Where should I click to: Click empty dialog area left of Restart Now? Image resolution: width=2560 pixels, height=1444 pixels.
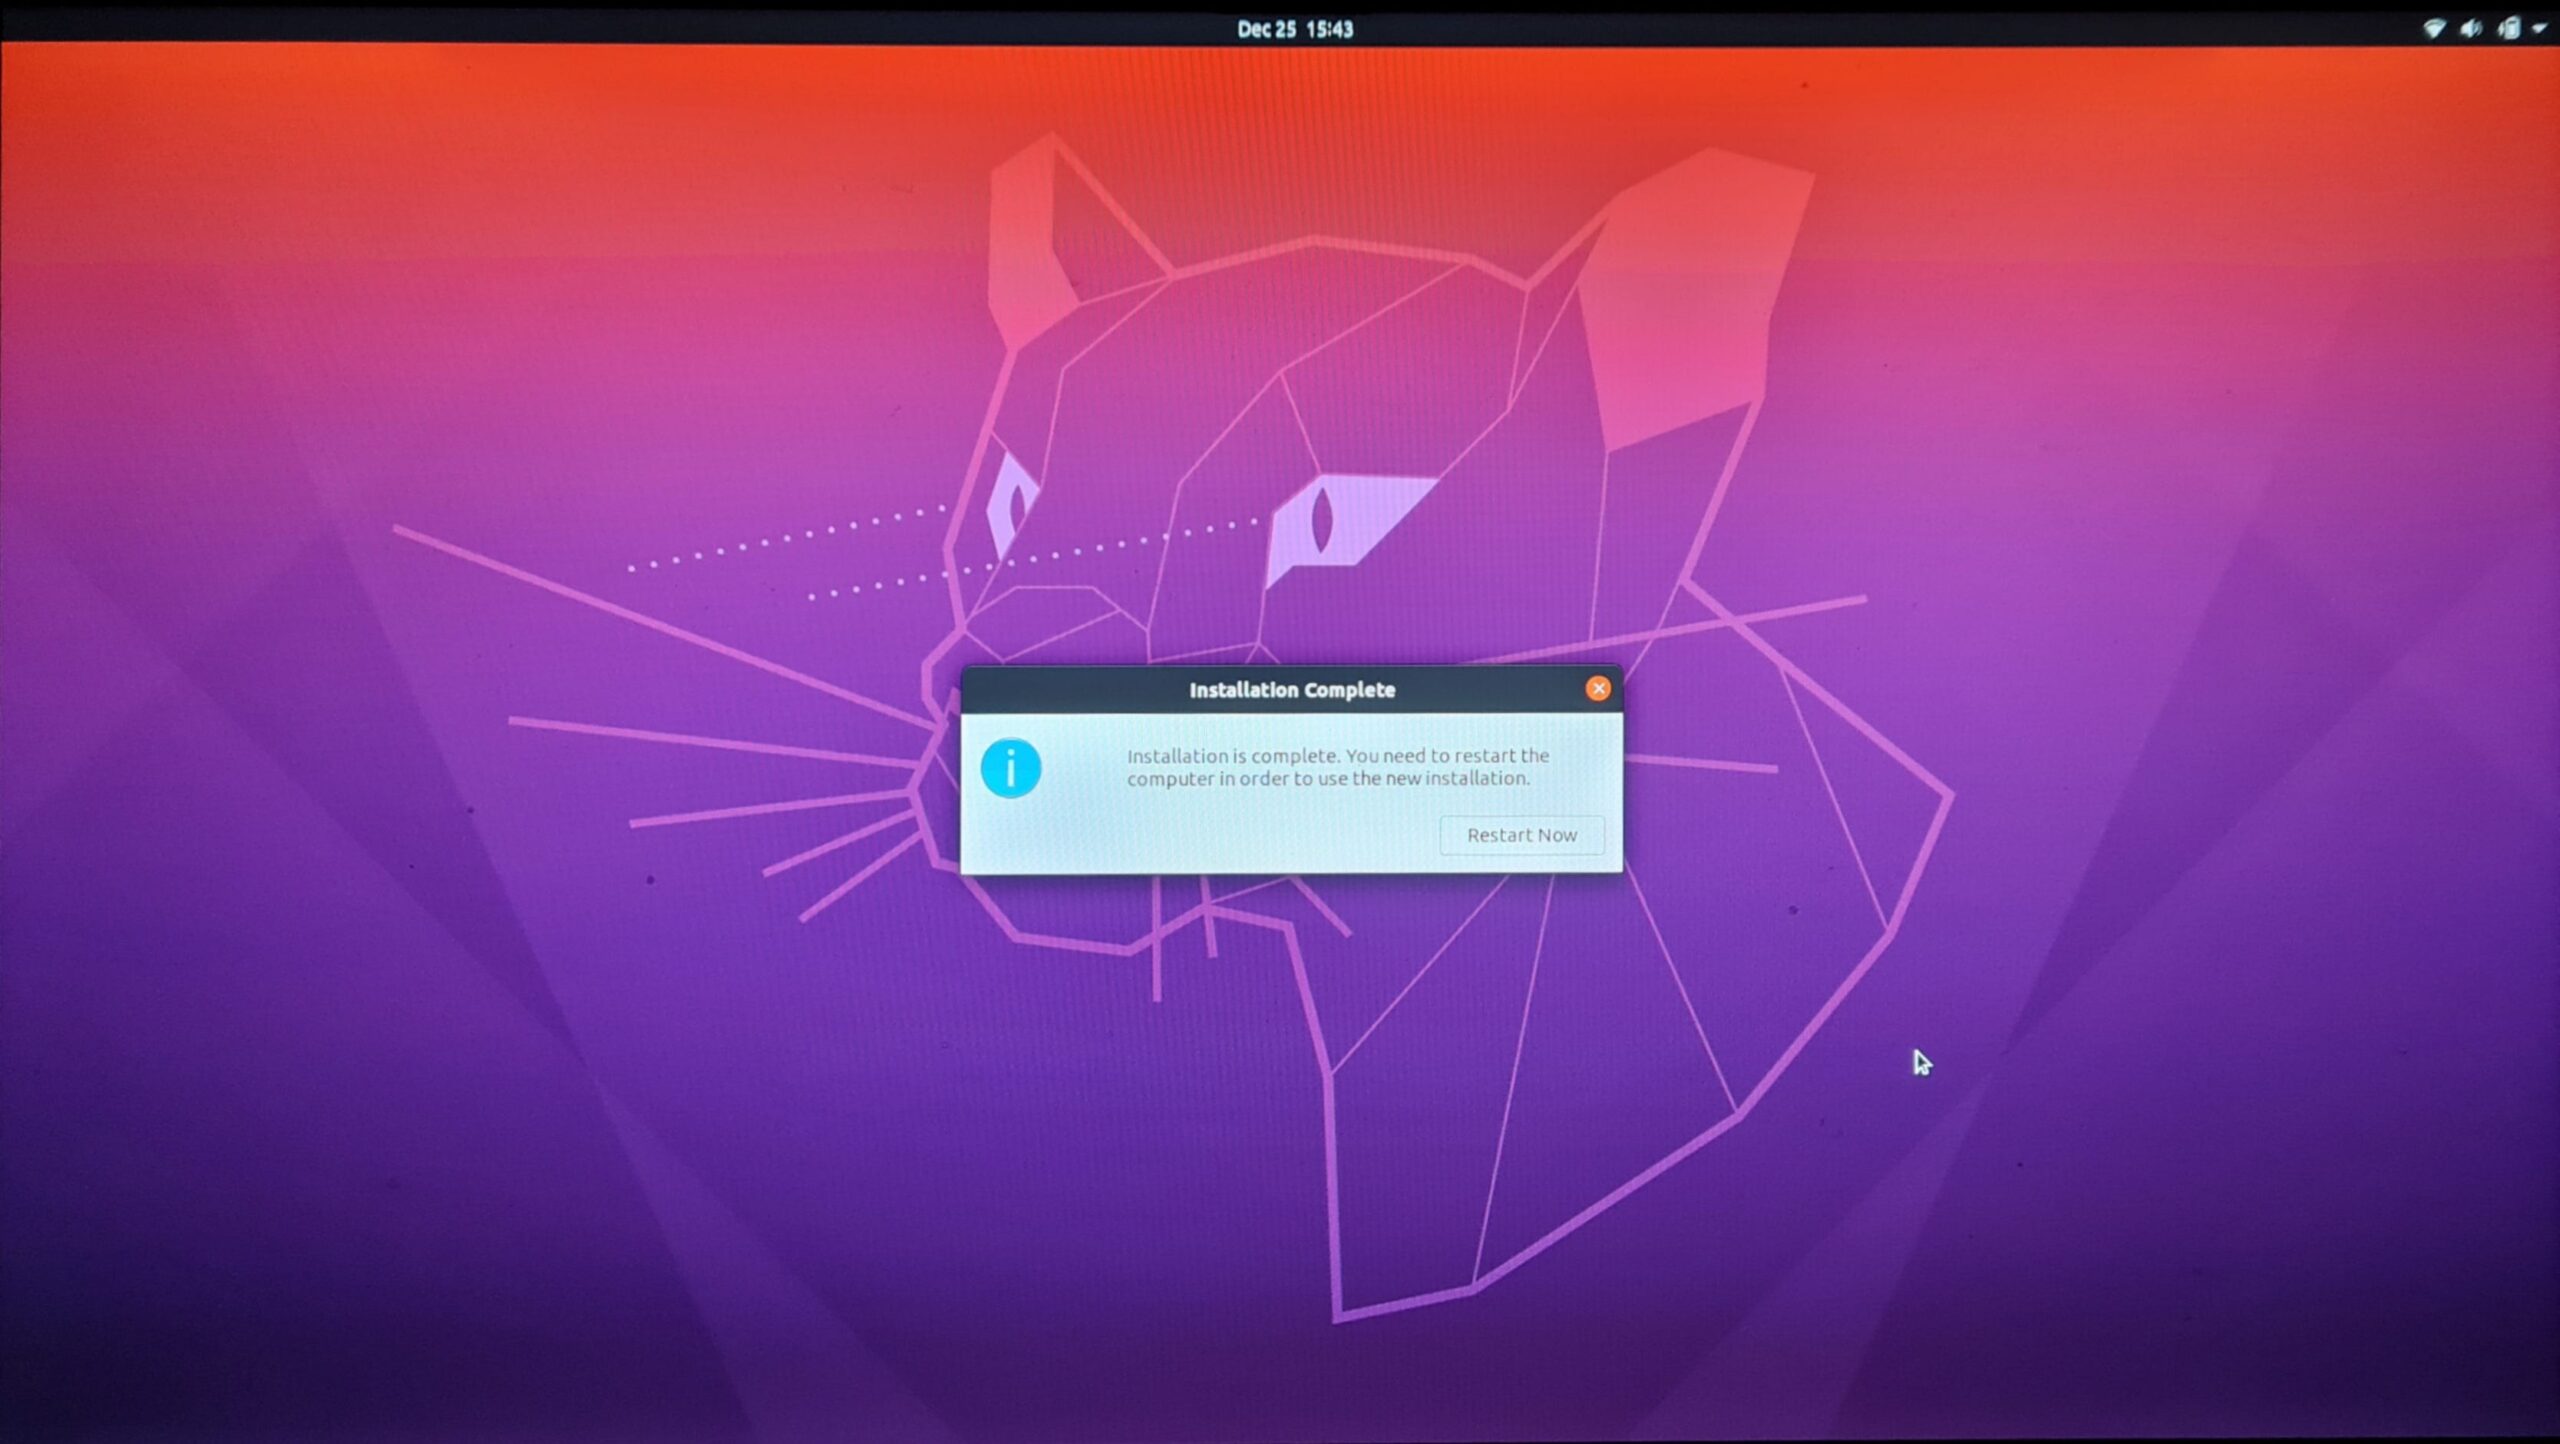pyautogui.click(x=1250, y=835)
